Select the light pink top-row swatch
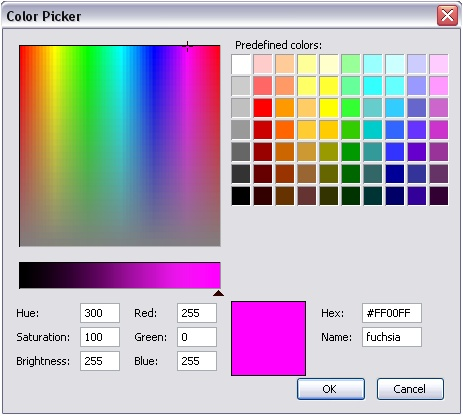 263,64
